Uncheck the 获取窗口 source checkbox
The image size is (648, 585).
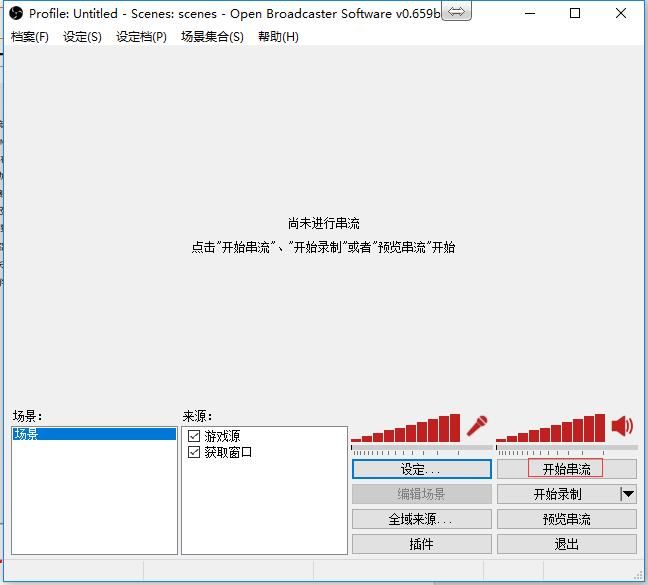194,452
